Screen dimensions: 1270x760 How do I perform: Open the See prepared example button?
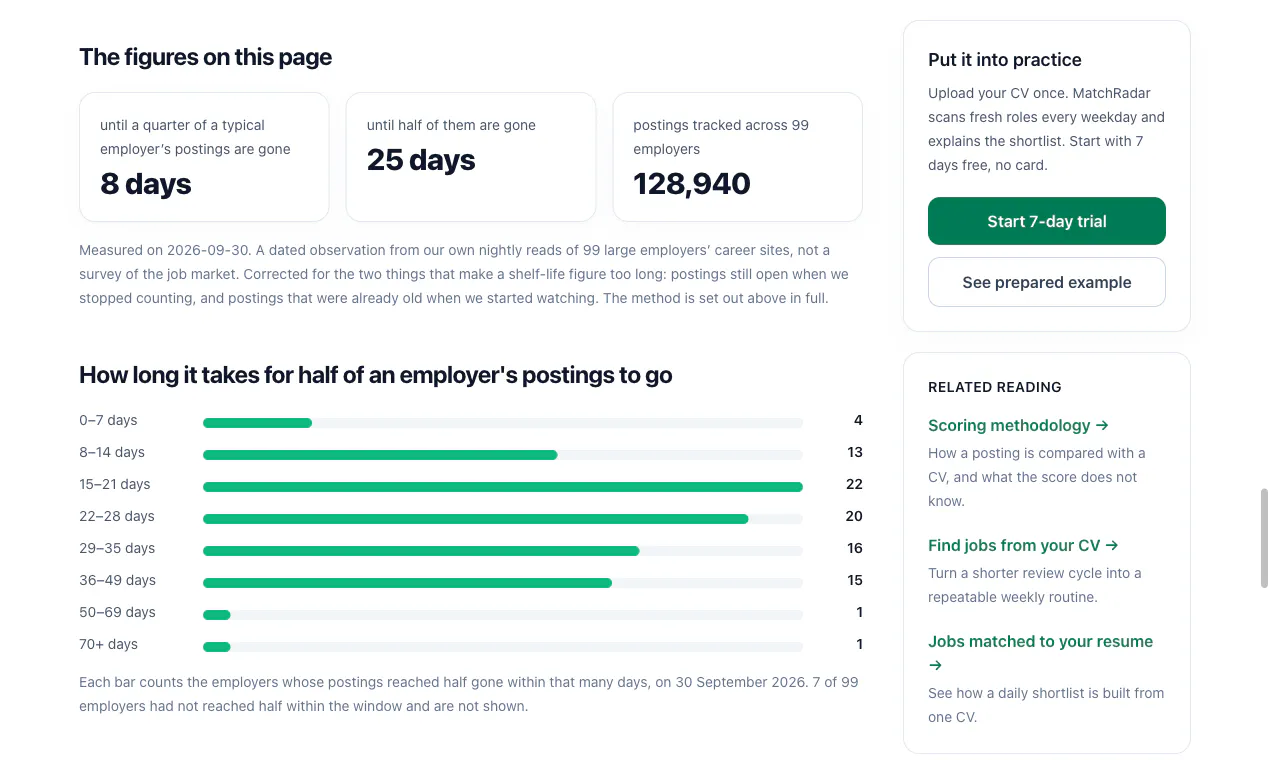tap(1046, 282)
